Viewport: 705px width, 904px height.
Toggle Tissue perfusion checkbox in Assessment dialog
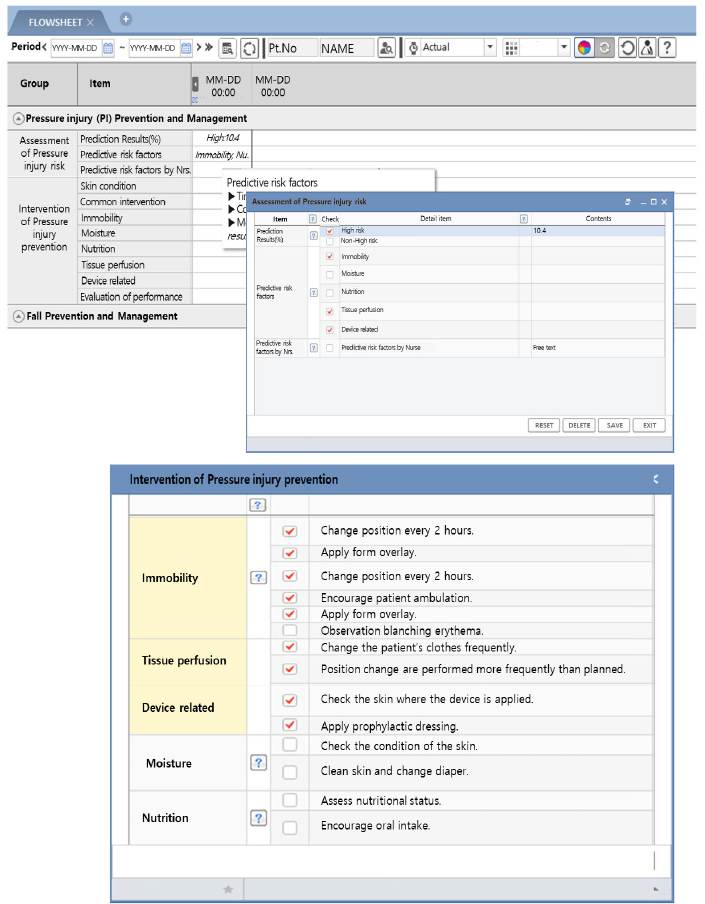pos(330,311)
